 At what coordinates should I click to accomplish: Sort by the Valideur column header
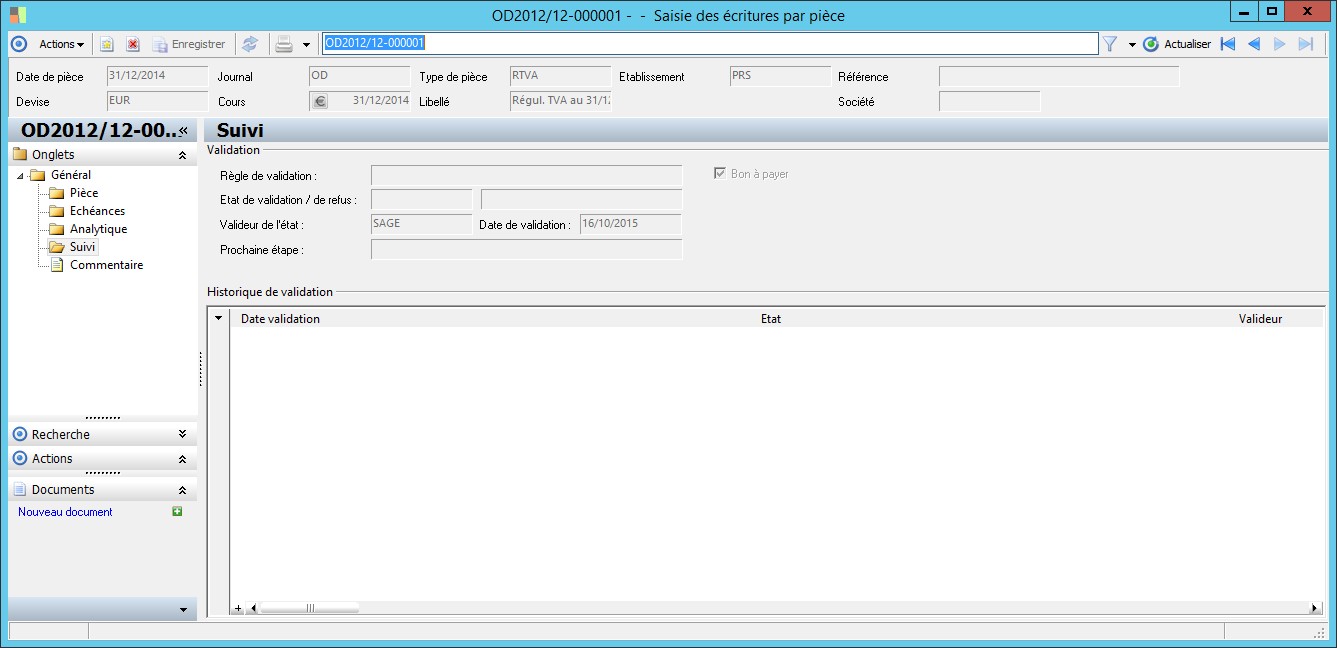[1260, 319]
